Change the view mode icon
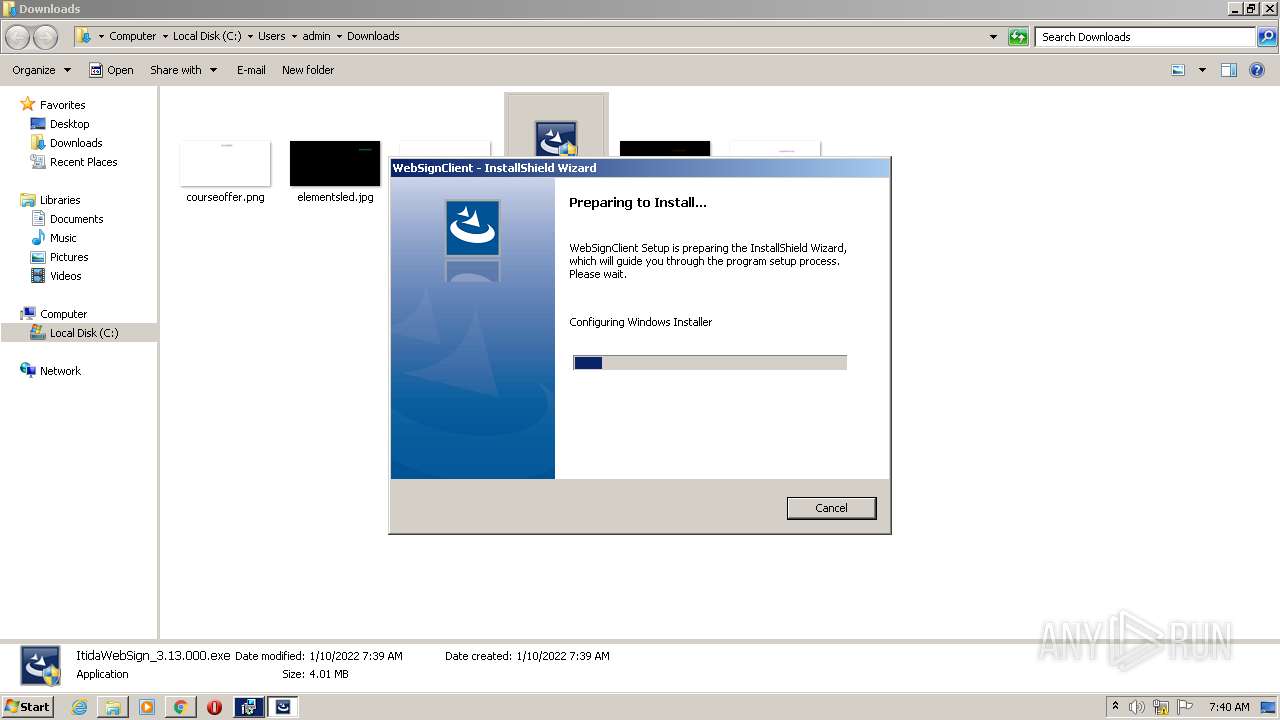 click(1178, 70)
